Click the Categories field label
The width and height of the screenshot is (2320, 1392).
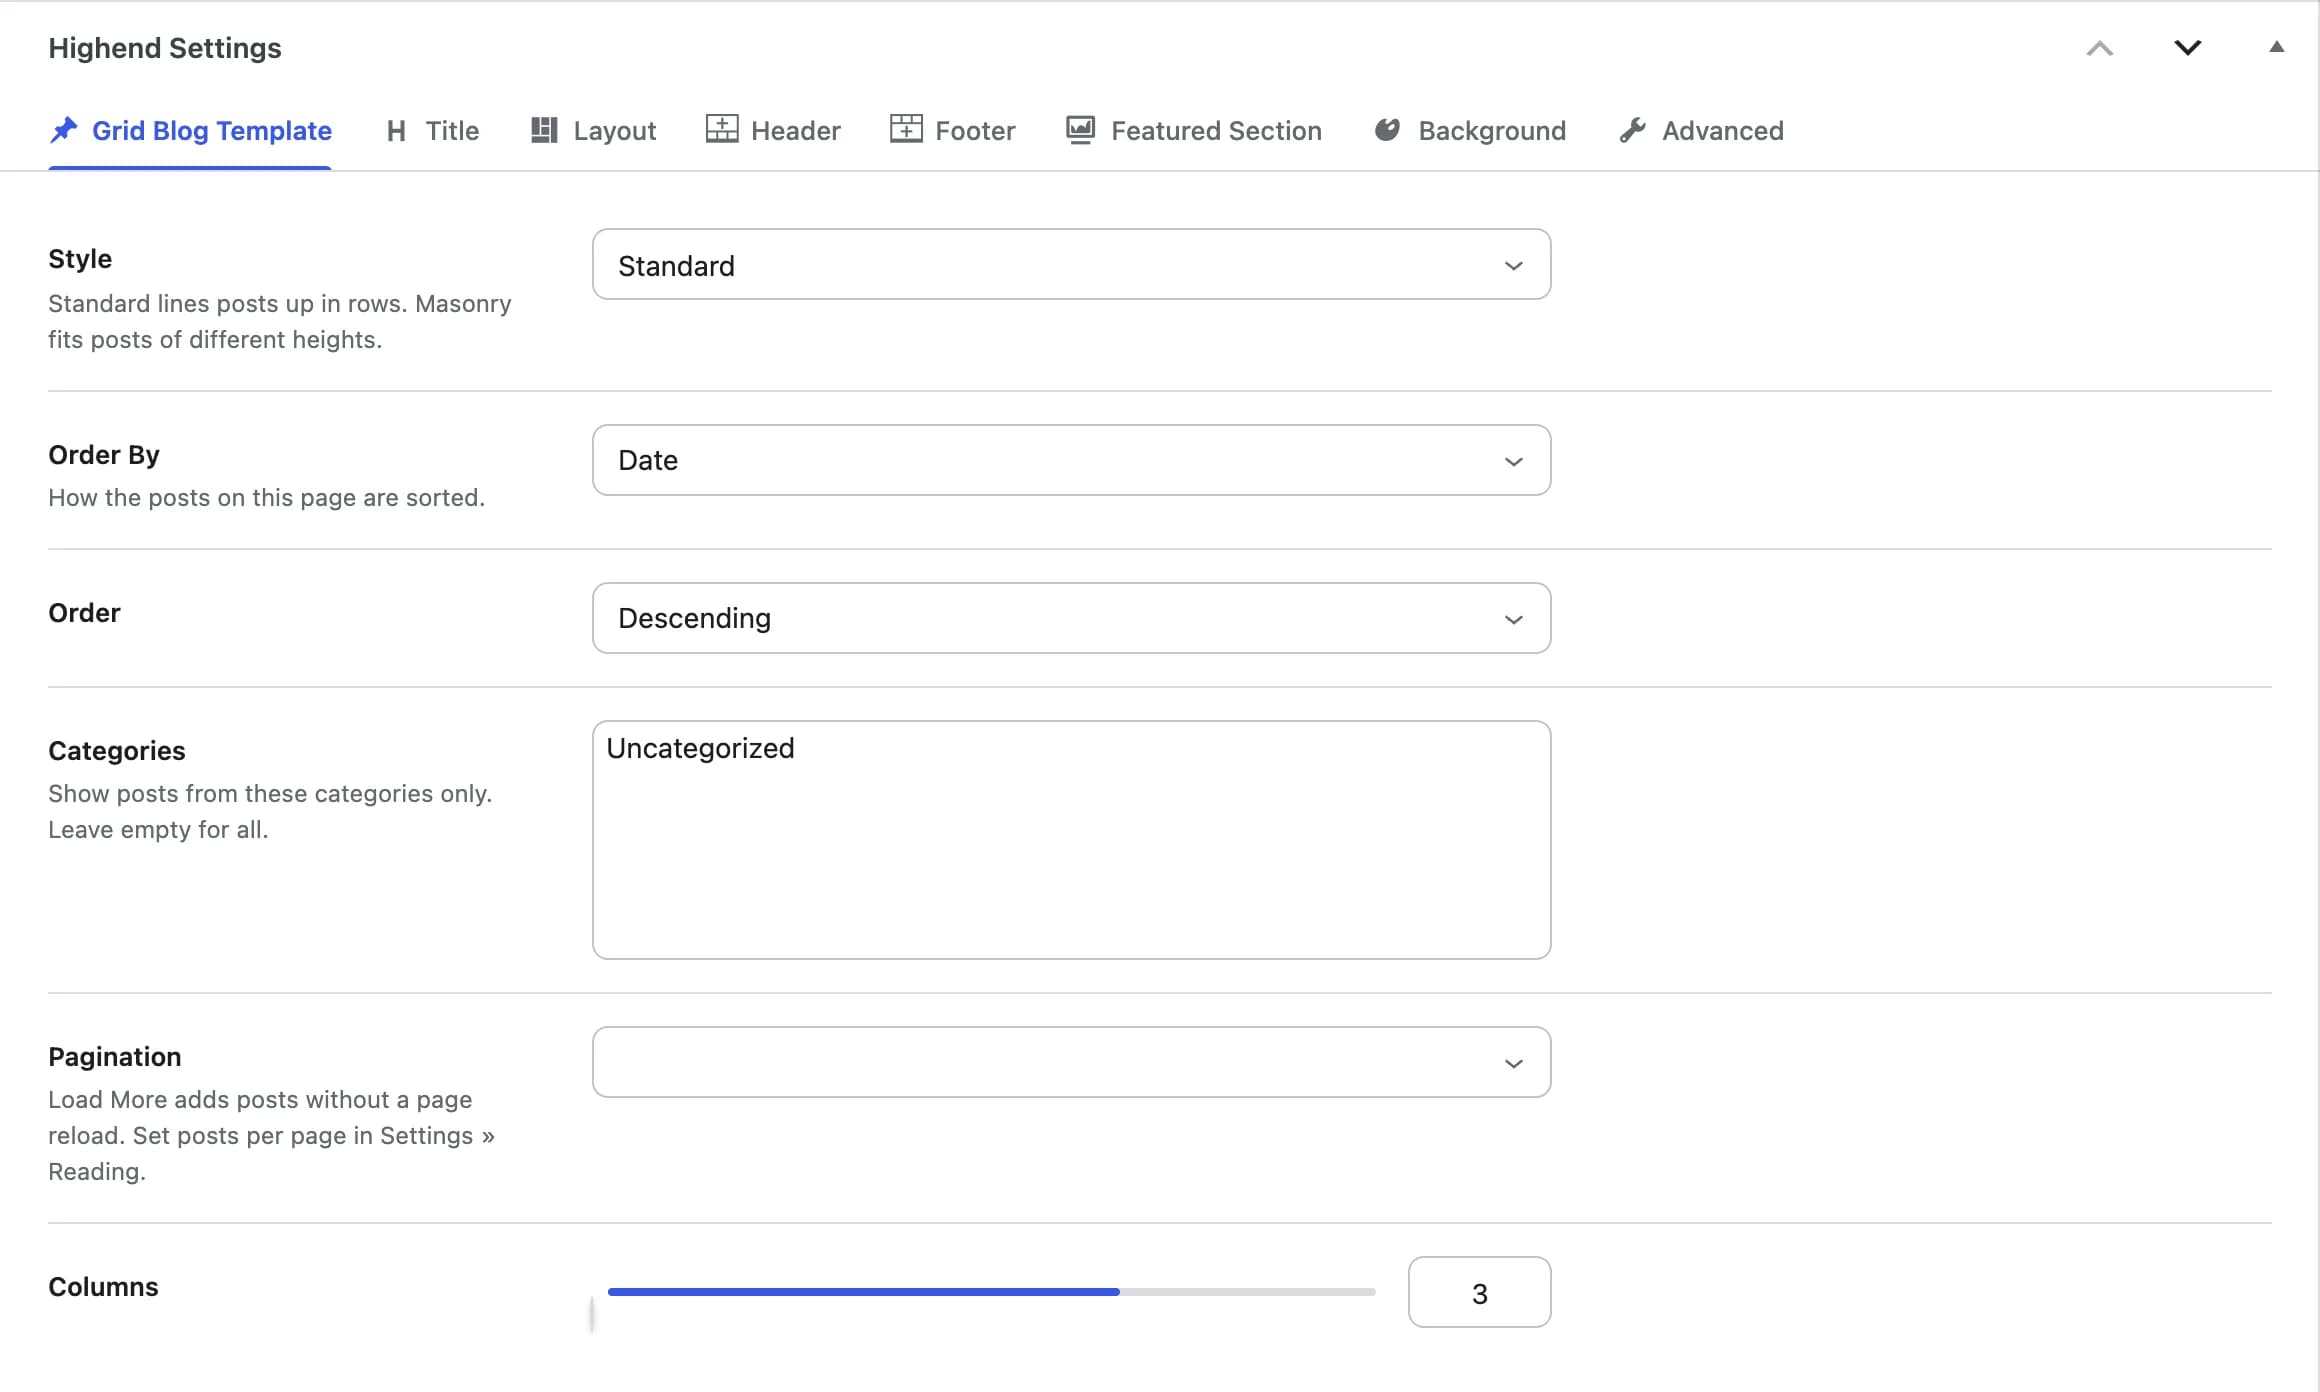(117, 751)
